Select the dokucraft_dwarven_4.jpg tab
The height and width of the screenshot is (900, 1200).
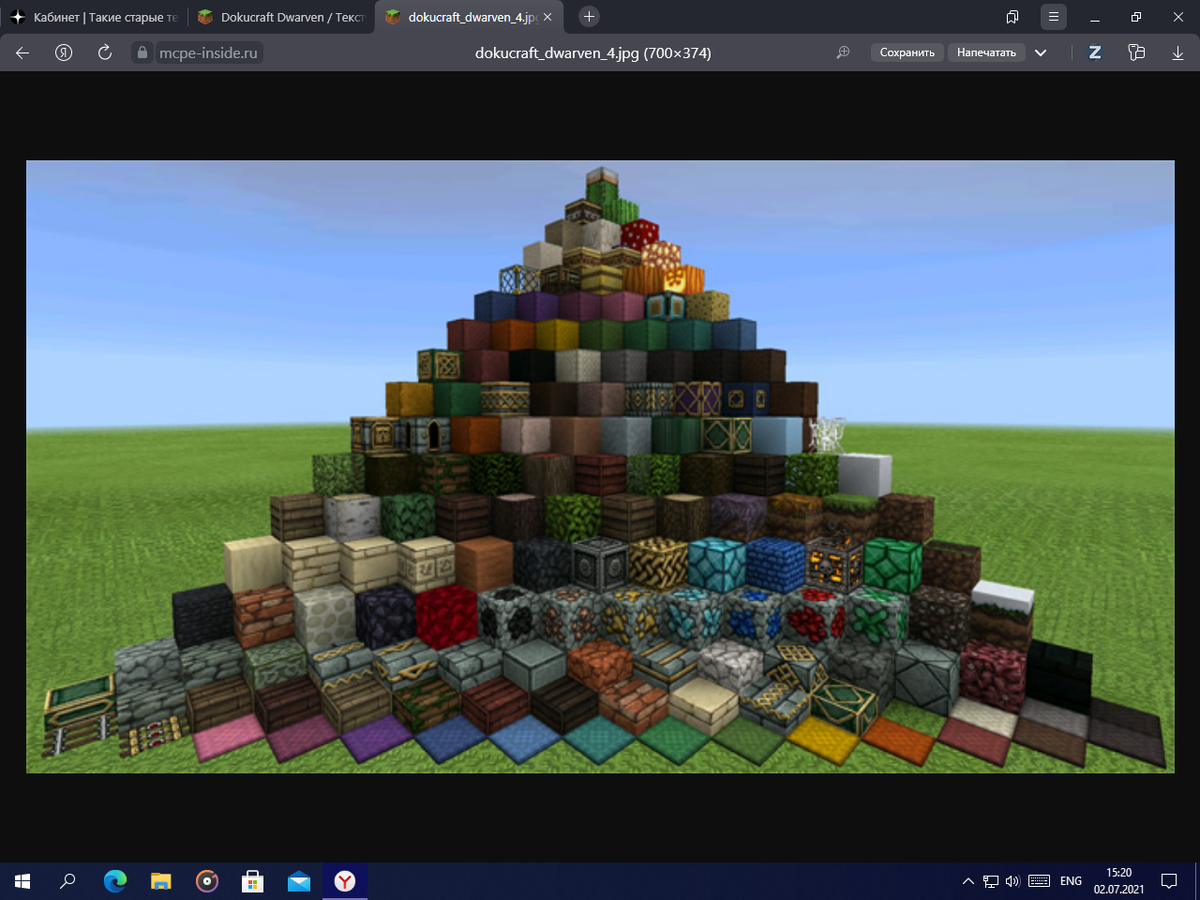(467, 17)
